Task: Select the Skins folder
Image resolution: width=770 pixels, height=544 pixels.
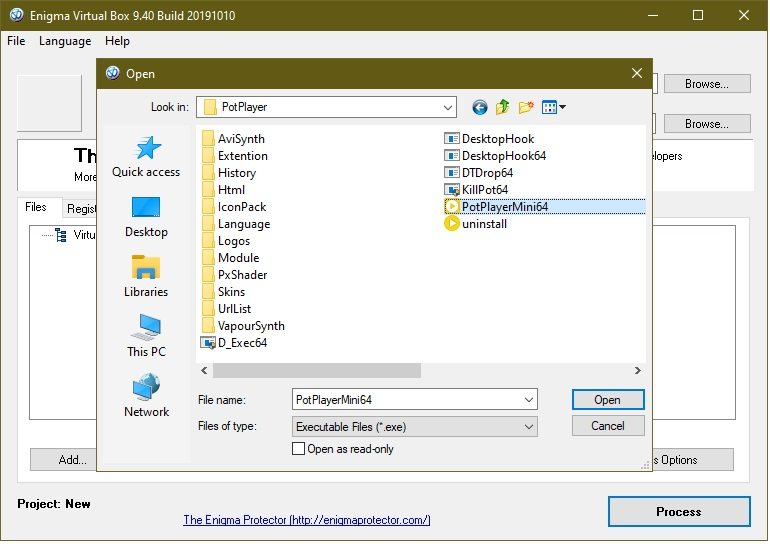Action: (224, 292)
